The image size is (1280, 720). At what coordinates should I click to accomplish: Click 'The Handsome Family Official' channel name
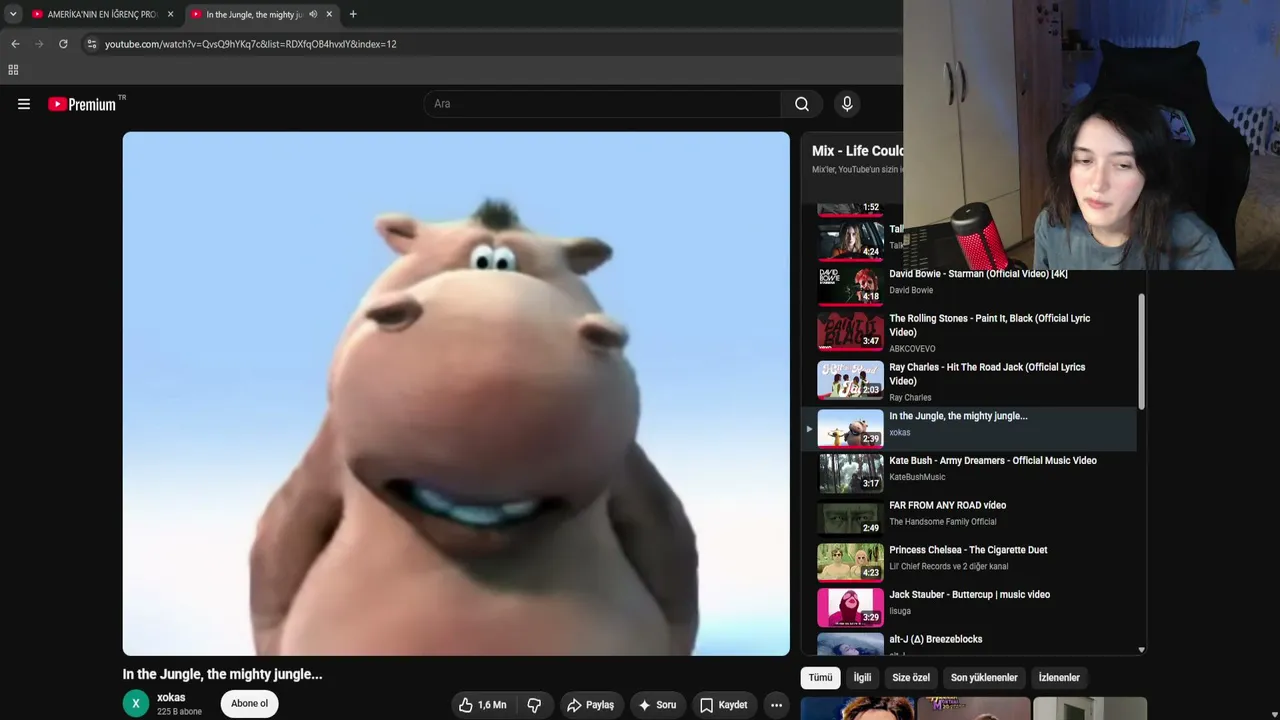[x=943, y=522]
